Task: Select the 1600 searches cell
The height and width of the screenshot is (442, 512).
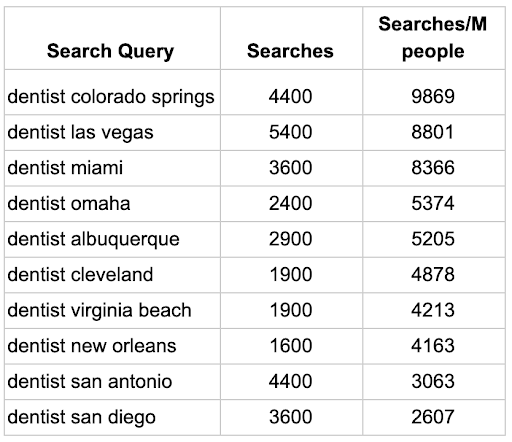Action: pyautogui.click(x=291, y=346)
